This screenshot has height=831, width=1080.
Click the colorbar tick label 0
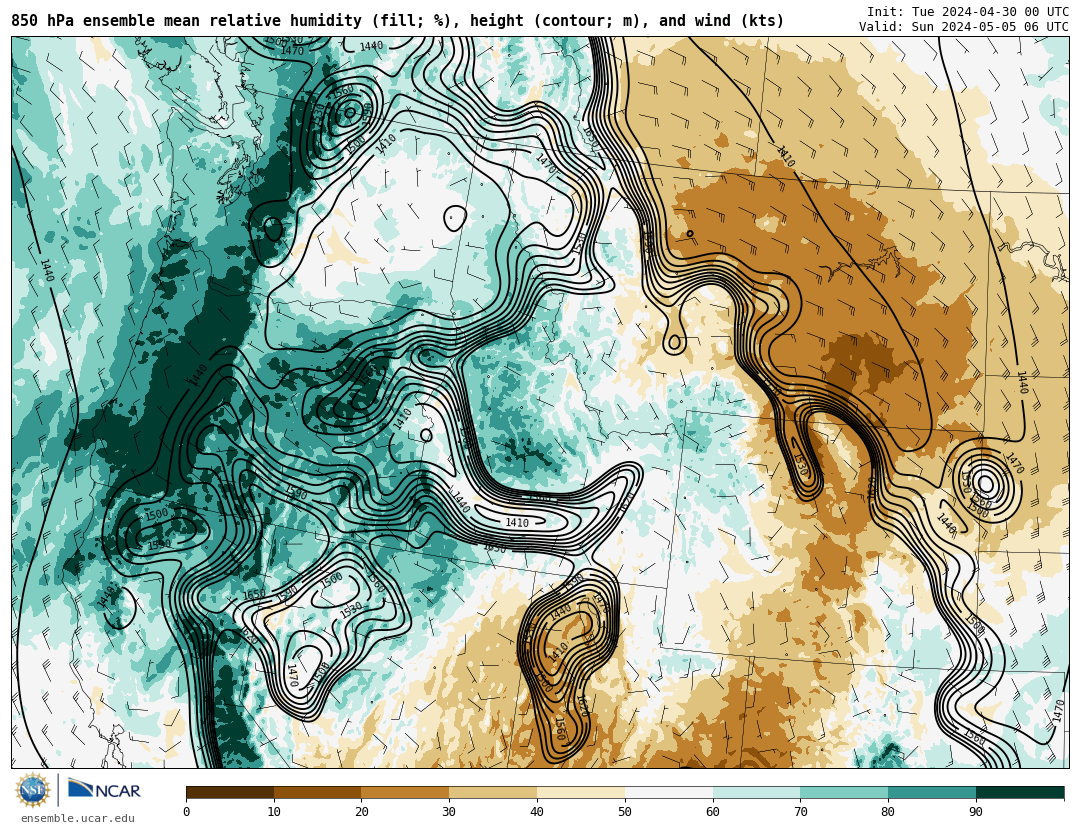tap(187, 812)
